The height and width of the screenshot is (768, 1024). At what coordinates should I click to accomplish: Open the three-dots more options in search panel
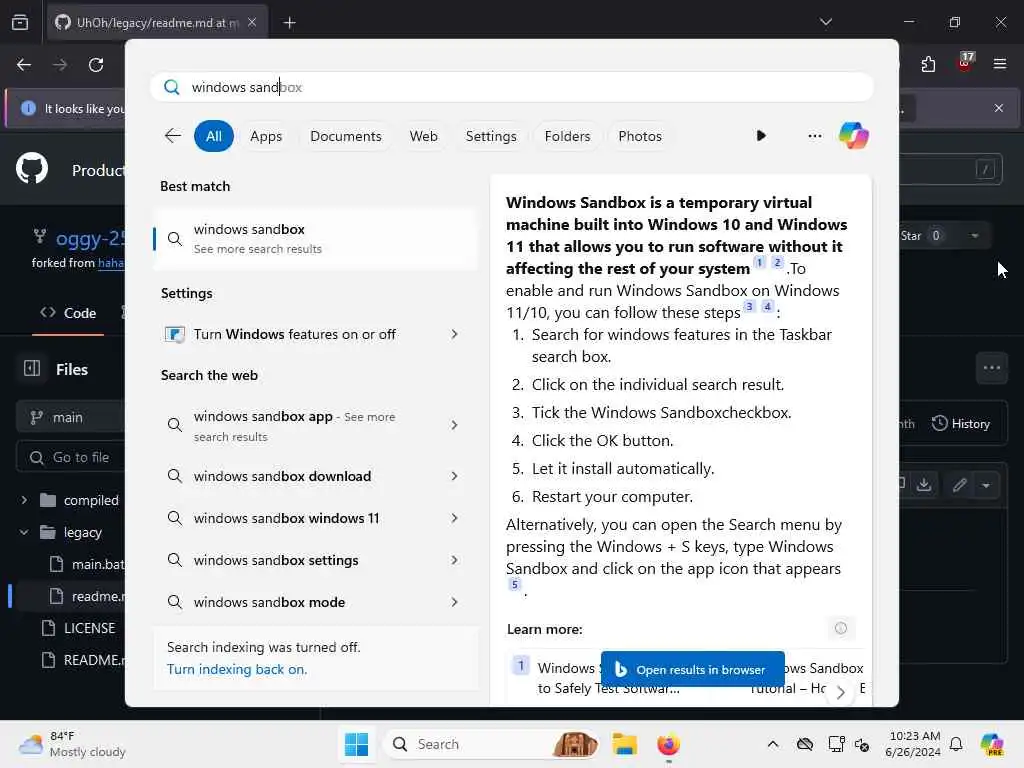(x=814, y=136)
